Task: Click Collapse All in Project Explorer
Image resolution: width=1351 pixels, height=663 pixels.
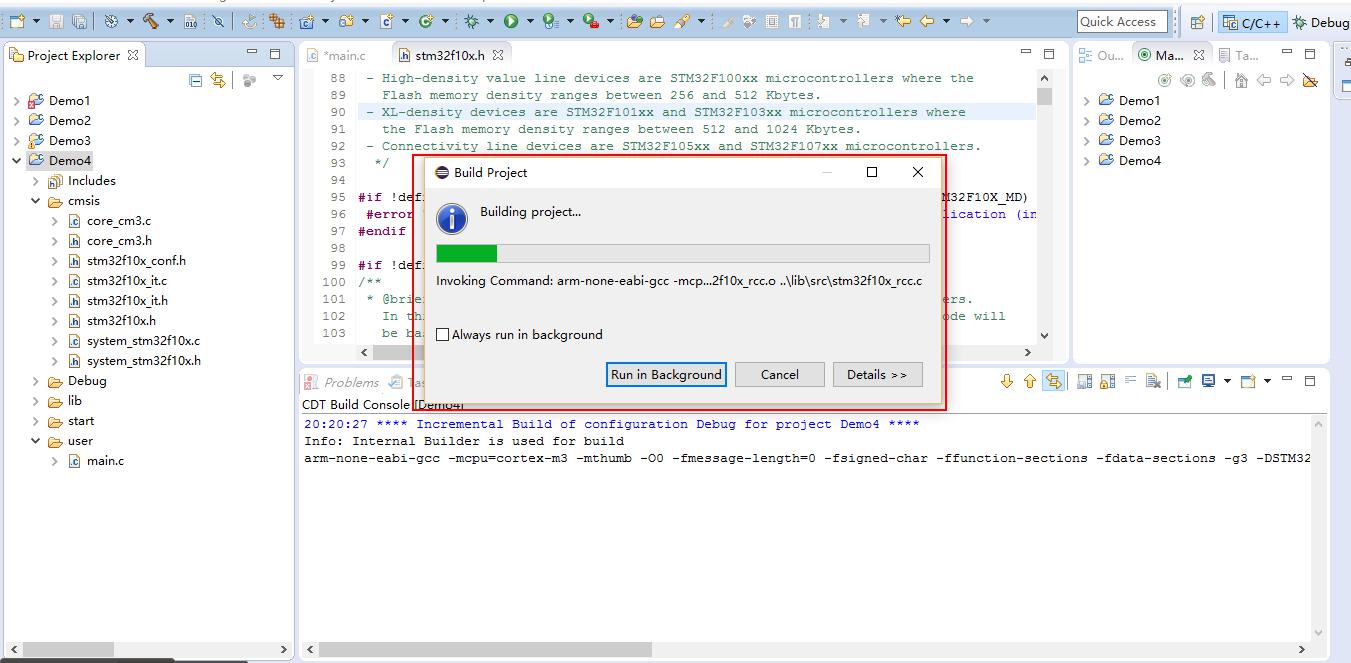Action: [196, 80]
